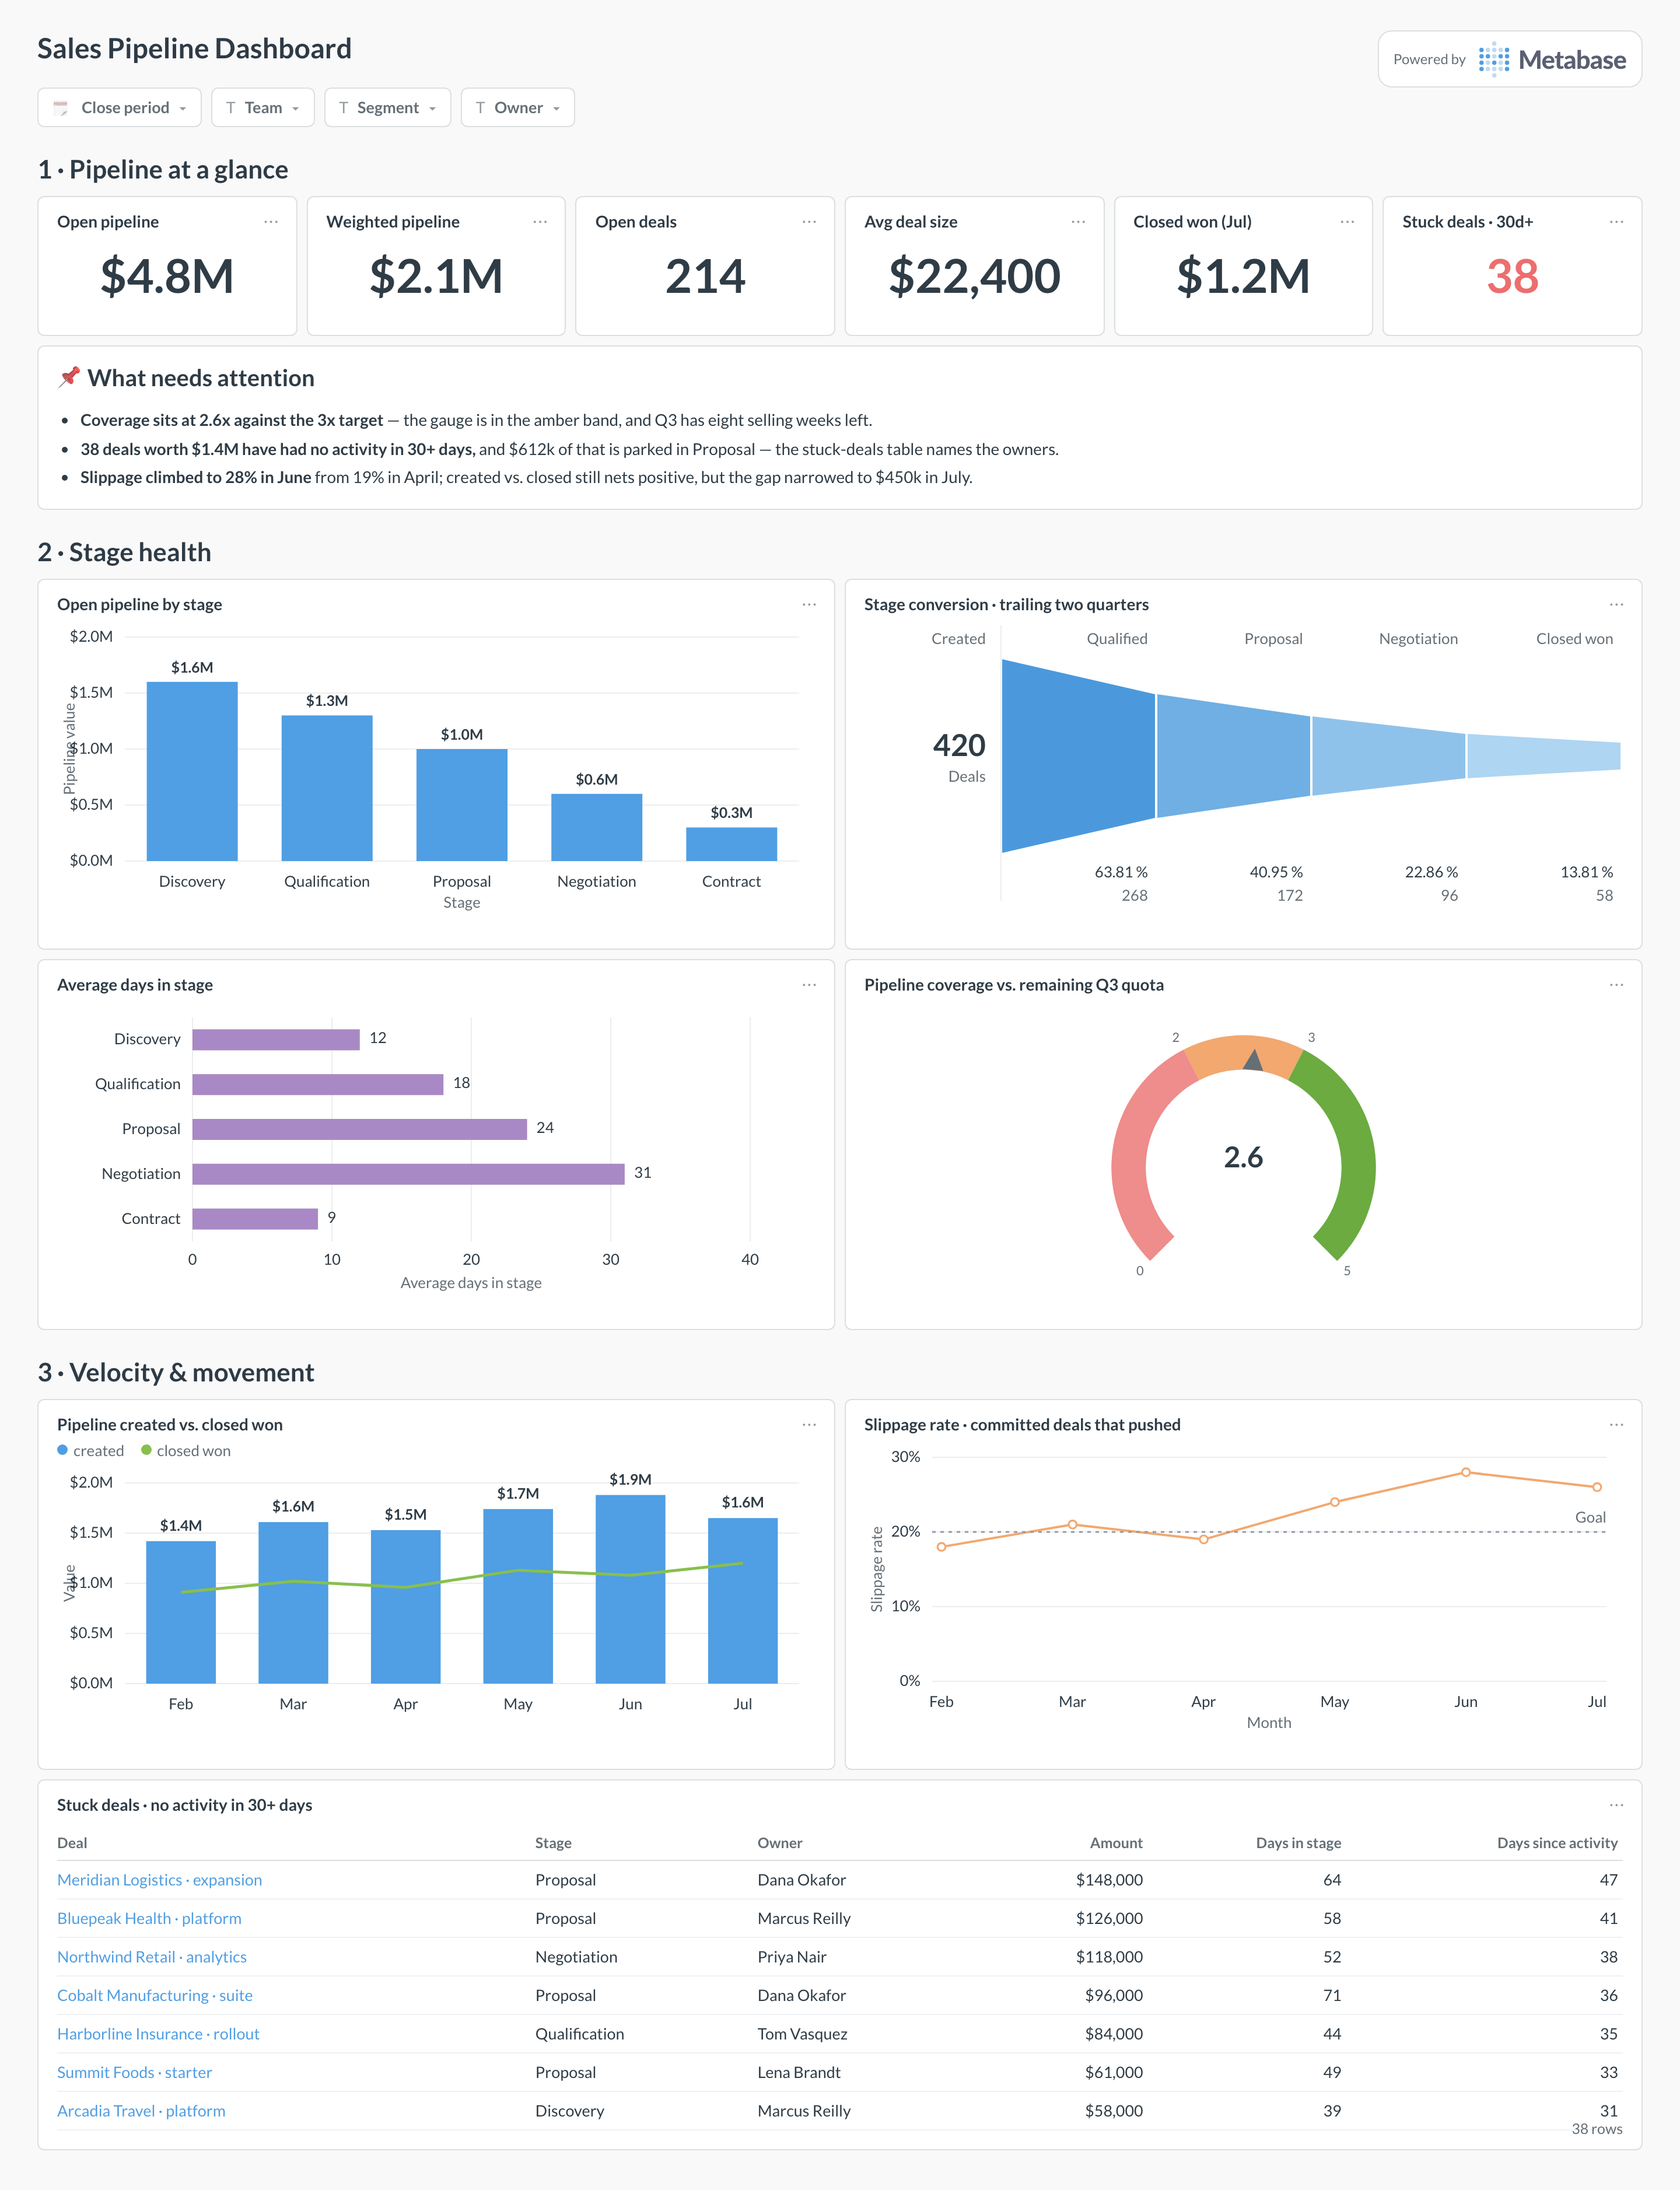
Task: Click the 2.6 gauge center value
Action: point(1243,1157)
